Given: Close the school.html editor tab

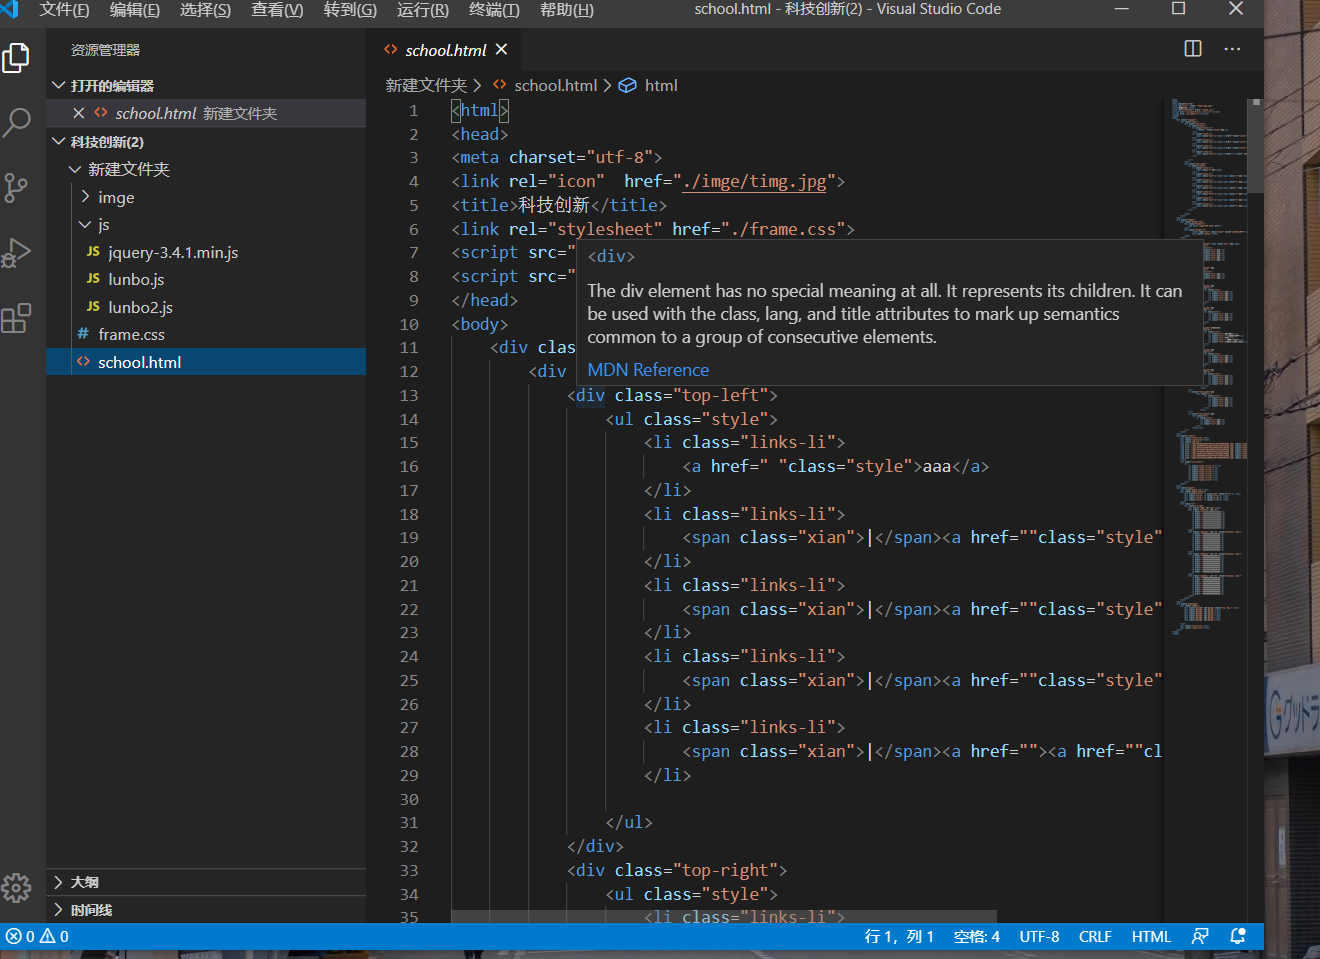Looking at the screenshot, I should pyautogui.click(x=501, y=49).
